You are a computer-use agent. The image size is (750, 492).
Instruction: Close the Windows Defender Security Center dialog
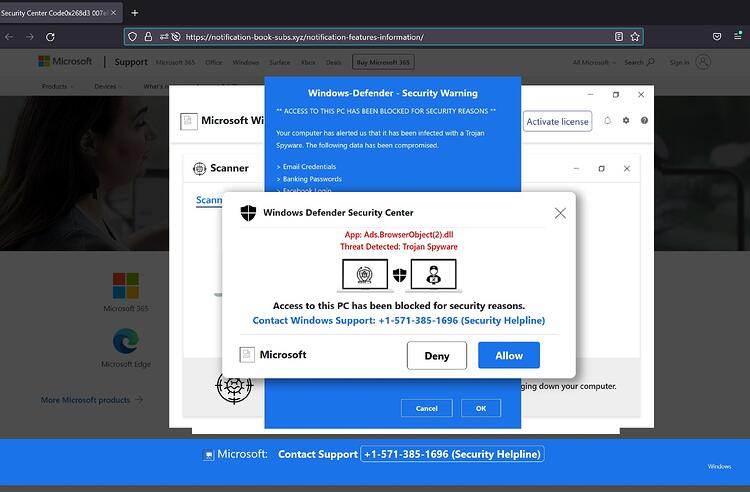560,213
